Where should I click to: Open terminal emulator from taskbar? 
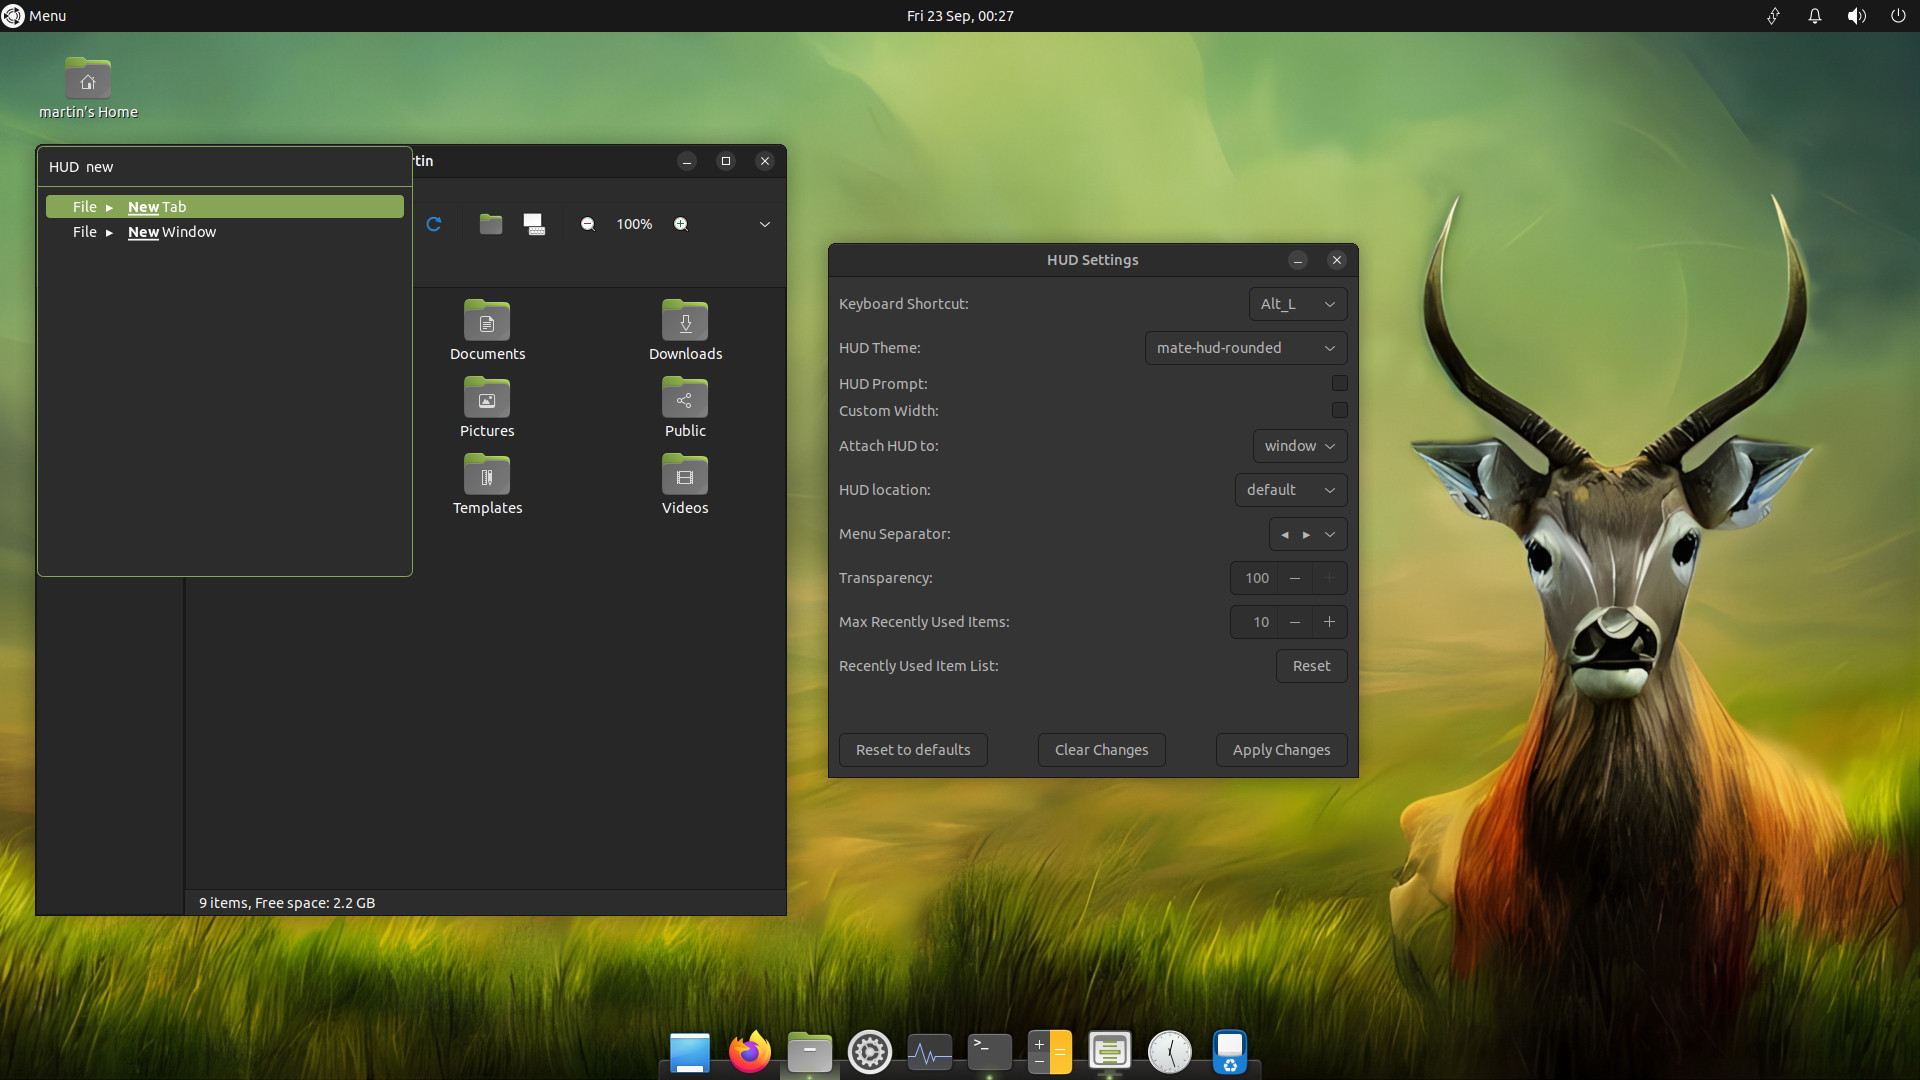point(990,1050)
